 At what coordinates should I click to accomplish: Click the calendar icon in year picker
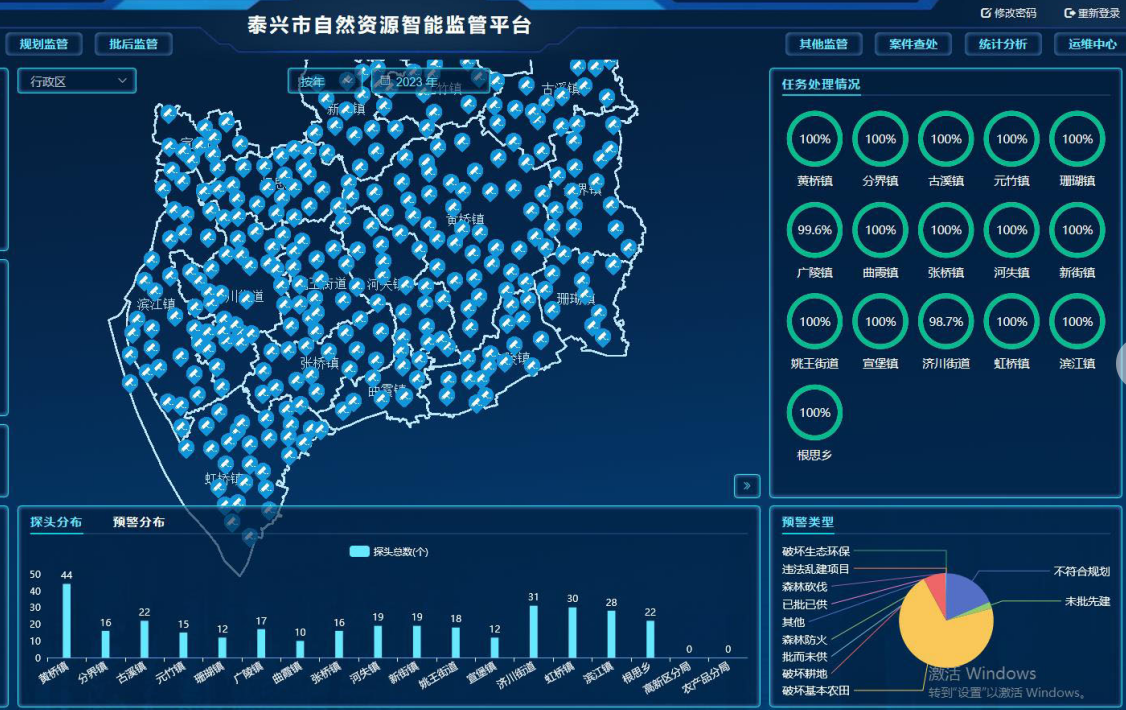pyautogui.click(x=385, y=81)
